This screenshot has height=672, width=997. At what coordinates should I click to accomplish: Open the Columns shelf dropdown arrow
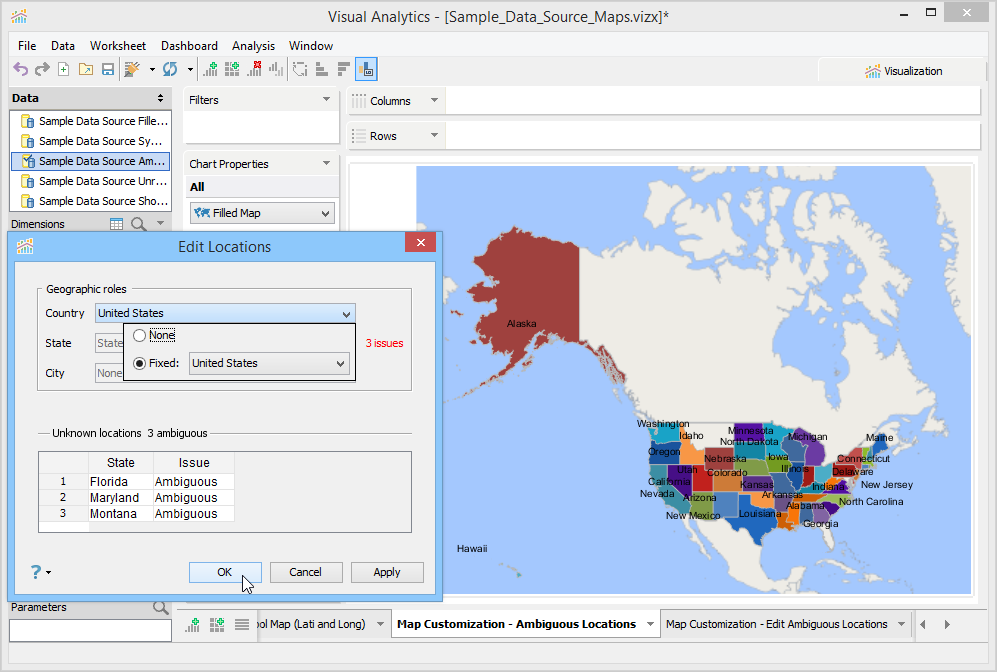(434, 100)
